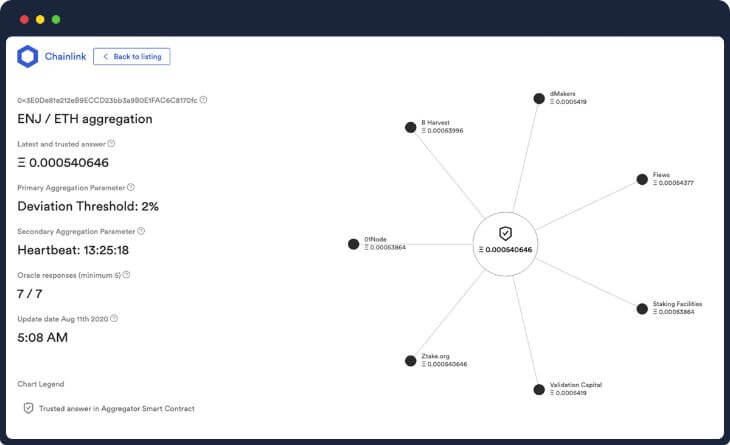Click the contract address text
The width and height of the screenshot is (730, 445).
point(107,100)
